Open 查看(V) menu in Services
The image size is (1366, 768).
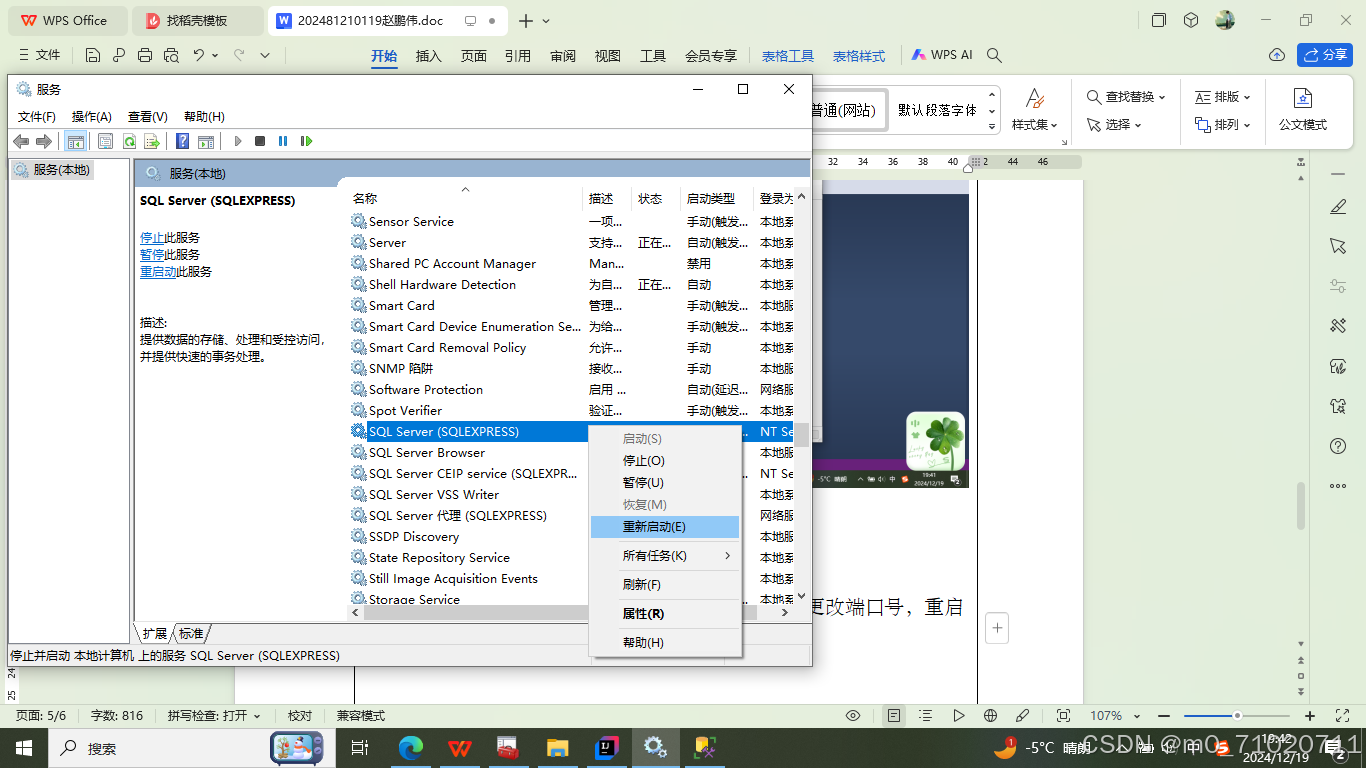(x=148, y=117)
